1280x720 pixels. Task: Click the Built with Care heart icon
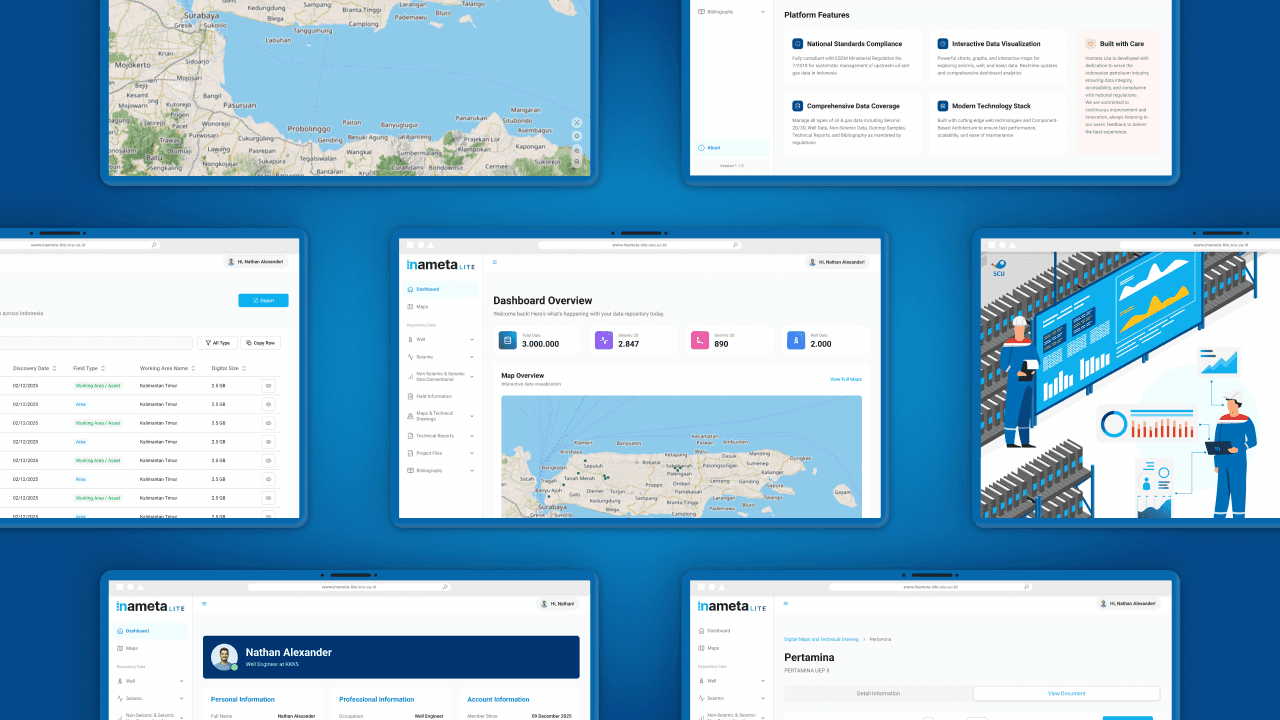point(1091,44)
